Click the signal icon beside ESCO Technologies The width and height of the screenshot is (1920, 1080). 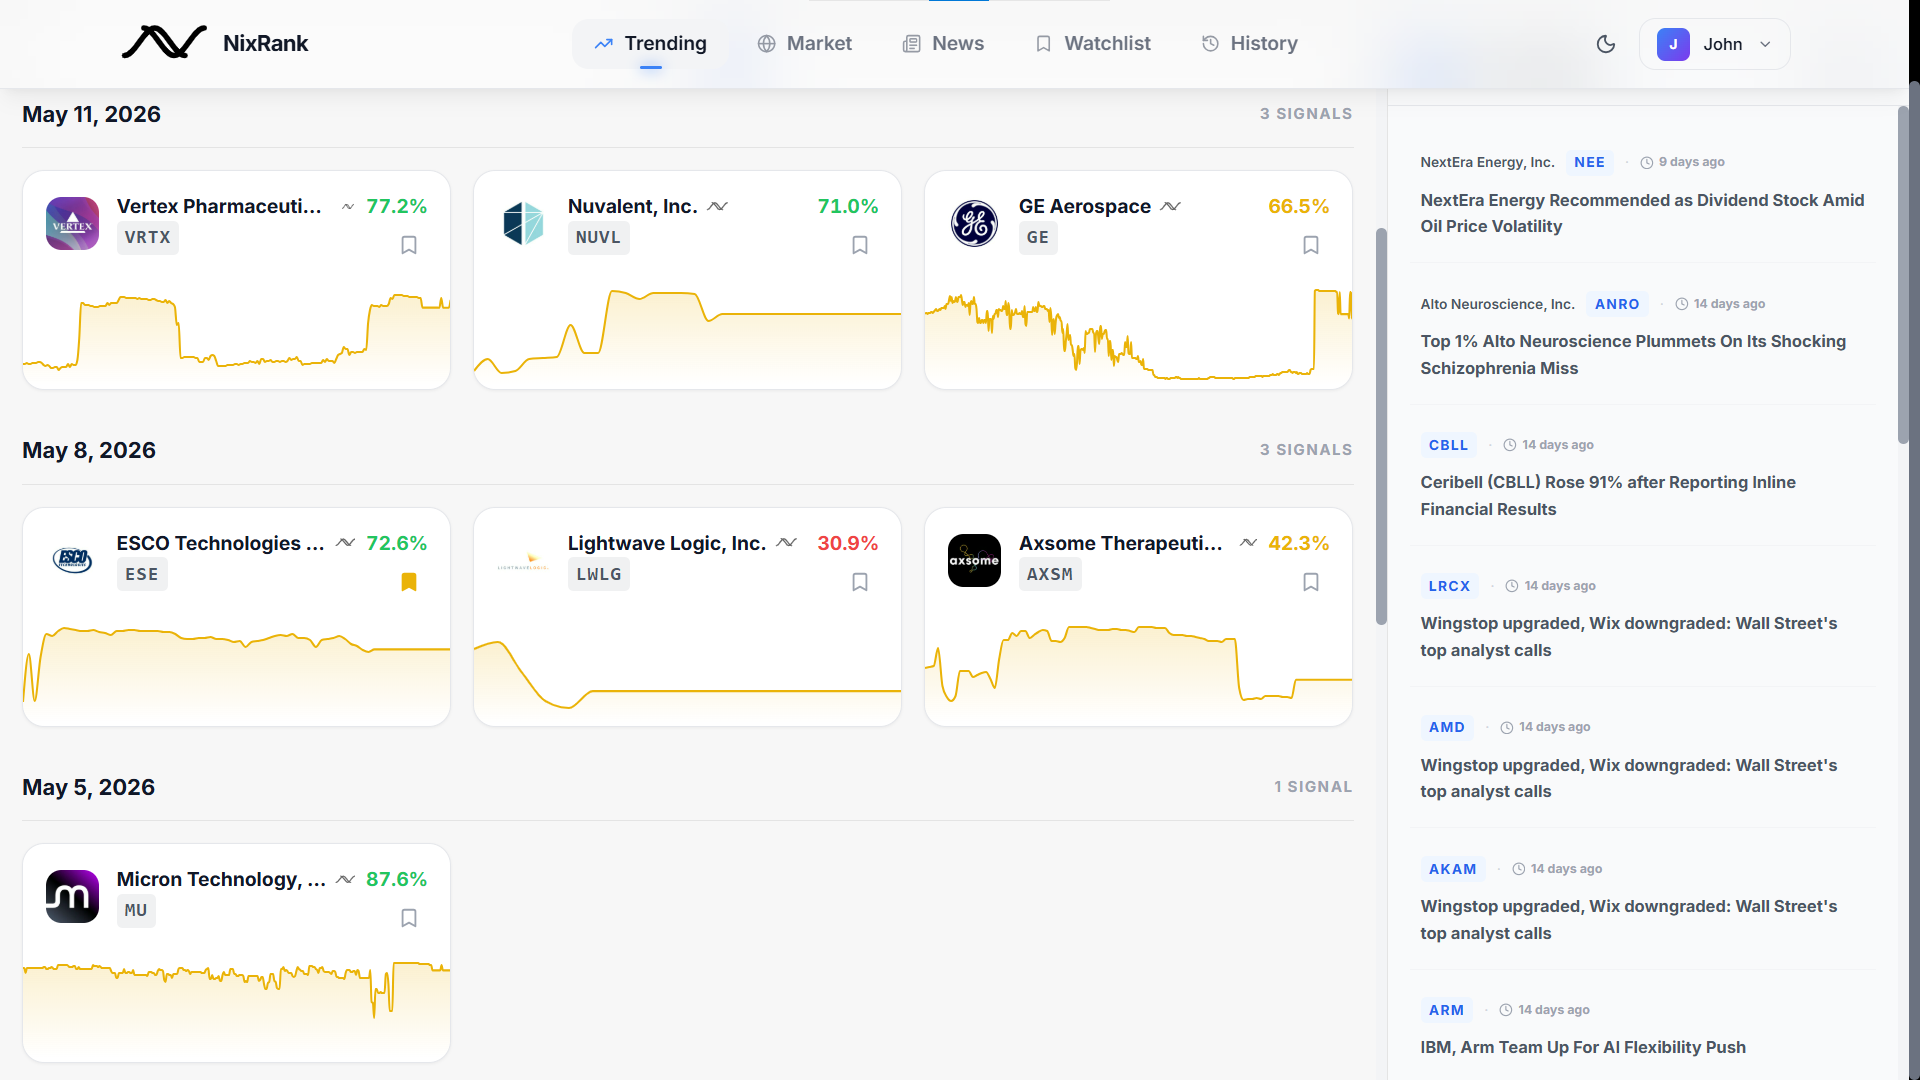346,543
